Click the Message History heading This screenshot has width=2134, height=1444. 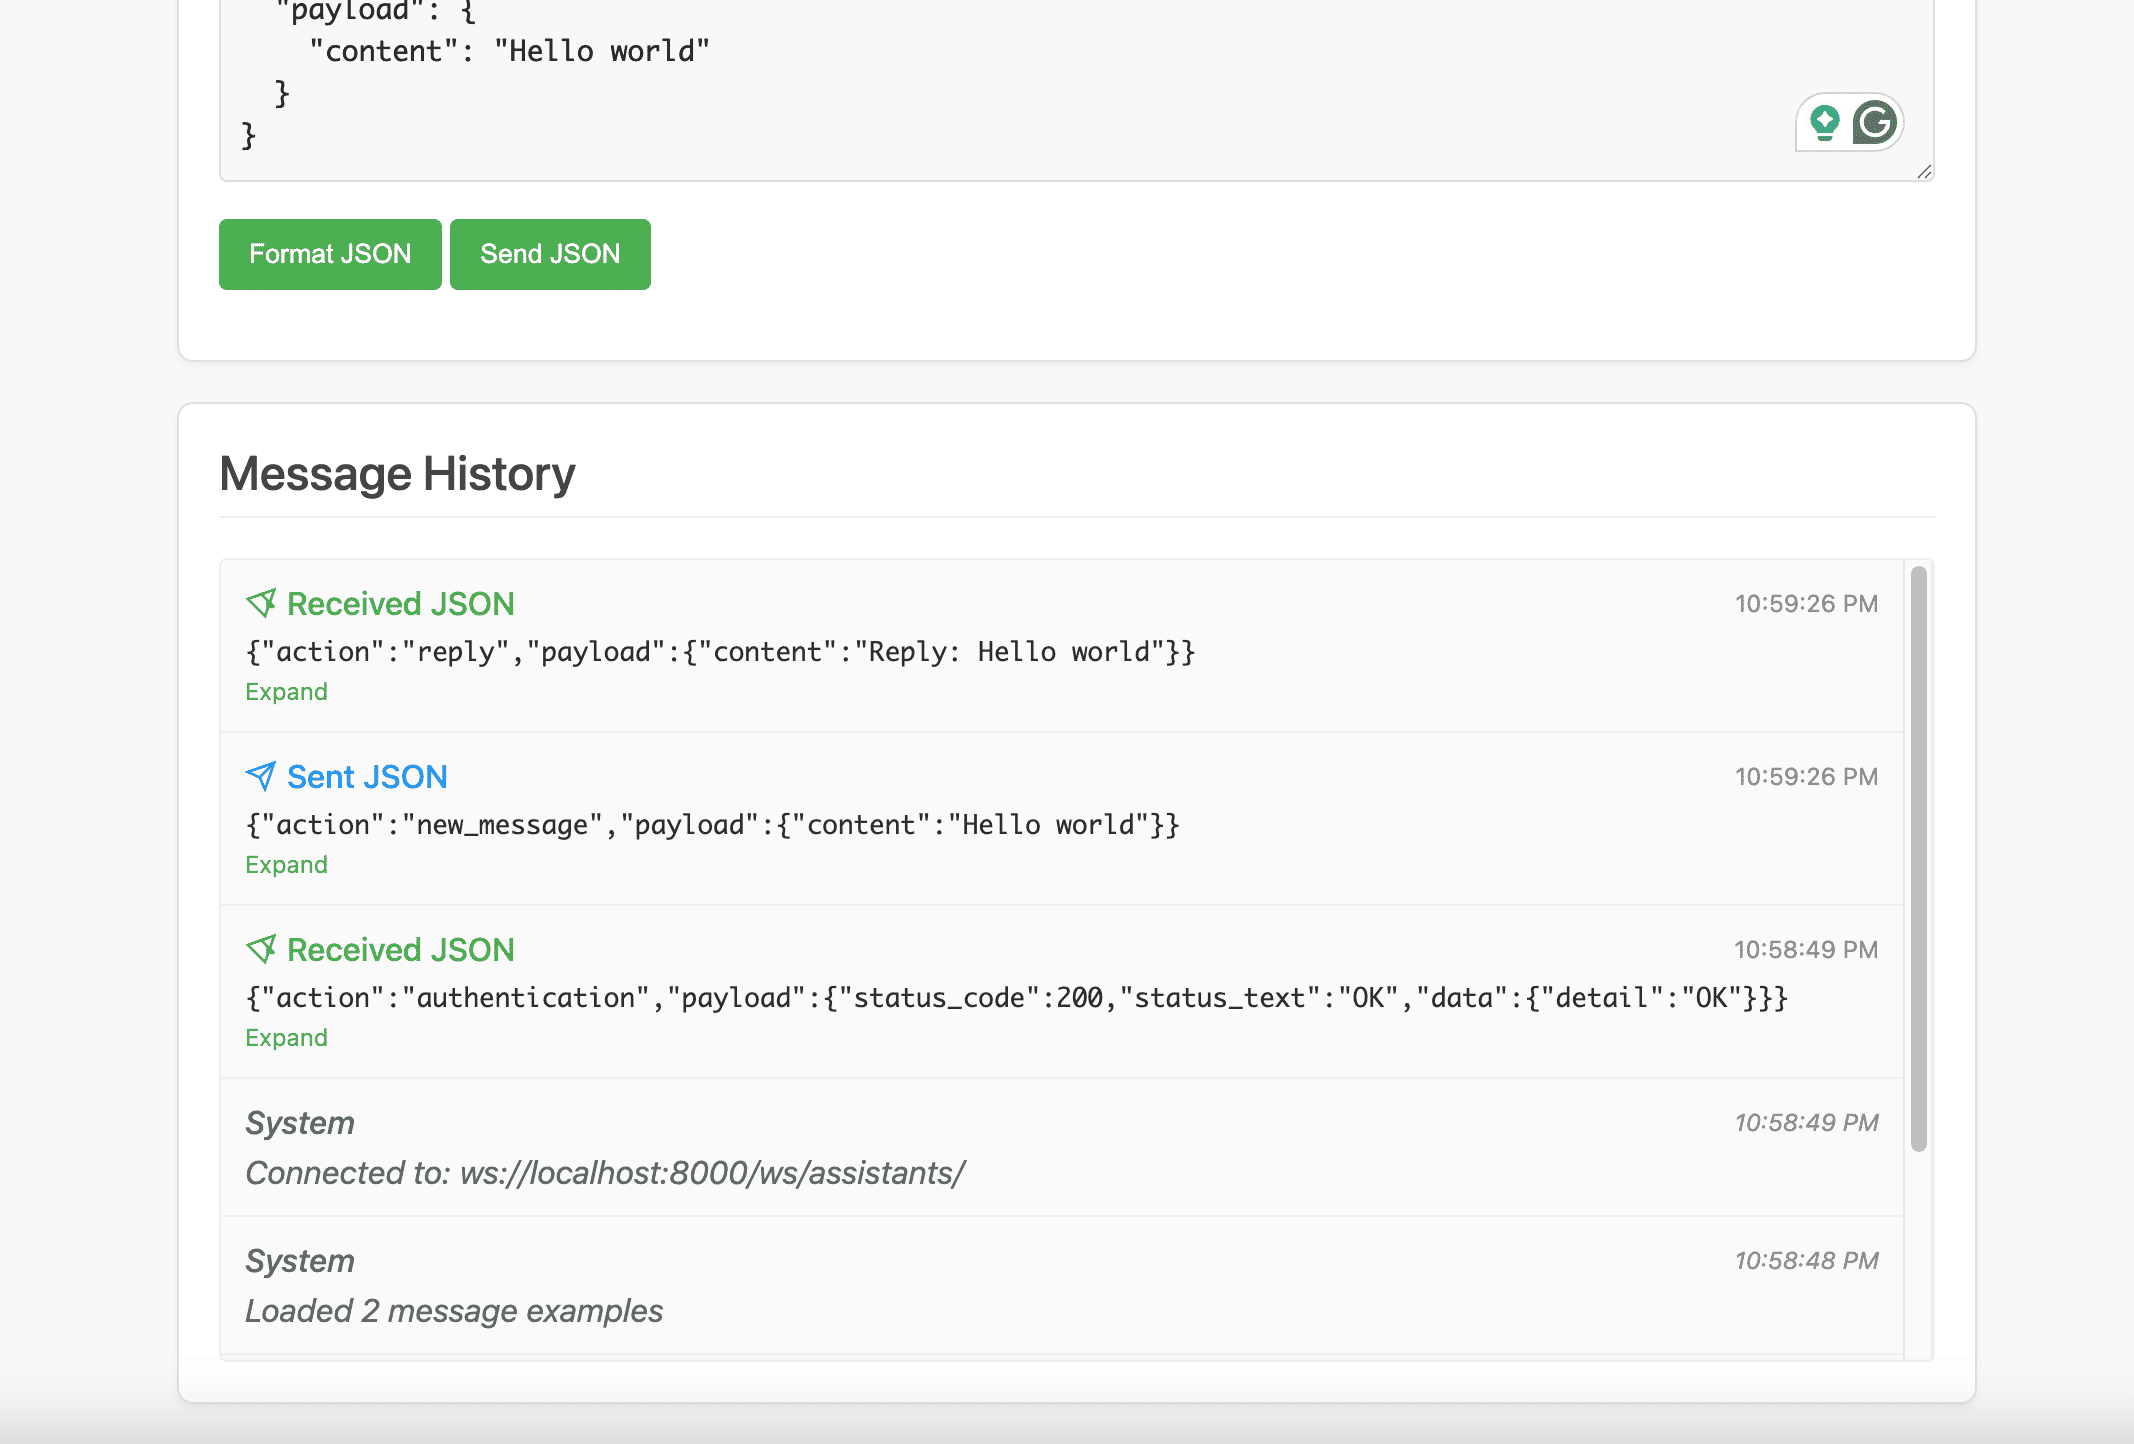point(397,474)
